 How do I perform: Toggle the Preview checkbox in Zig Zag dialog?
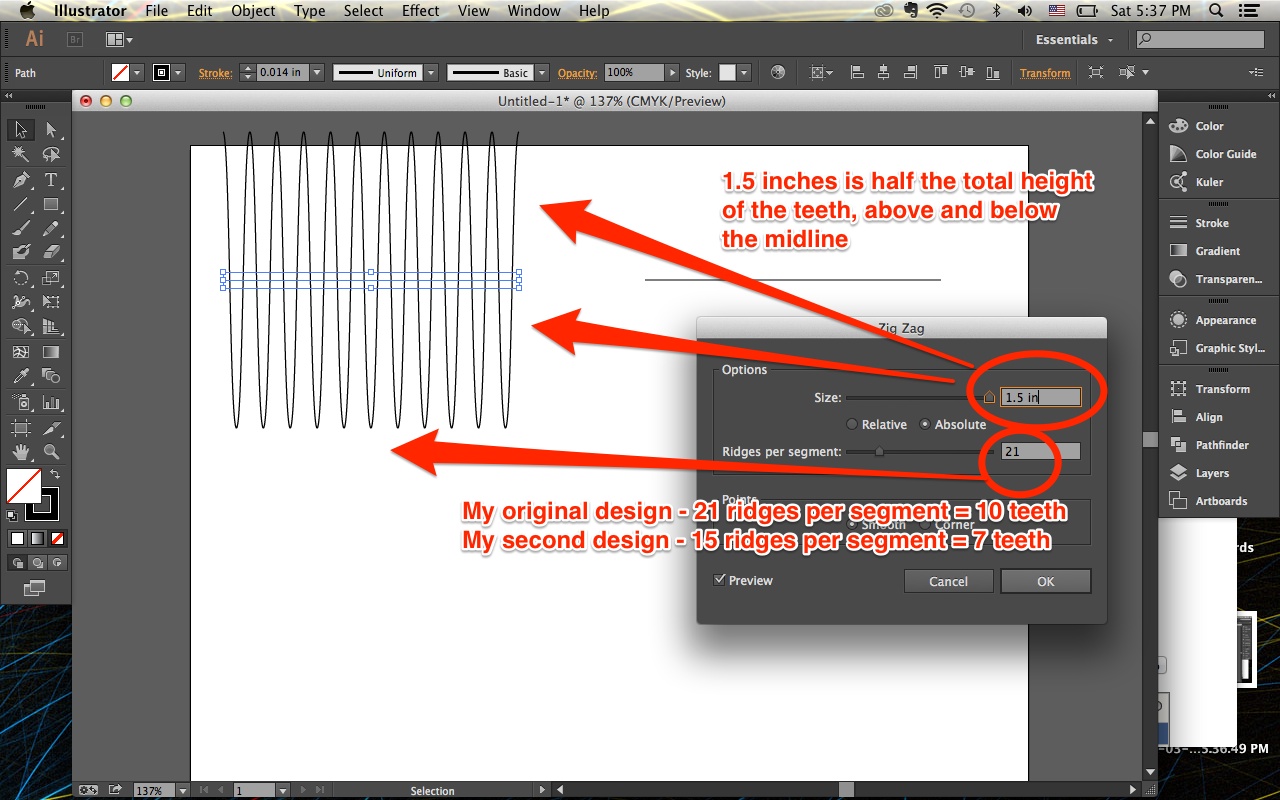coord(719,580)
